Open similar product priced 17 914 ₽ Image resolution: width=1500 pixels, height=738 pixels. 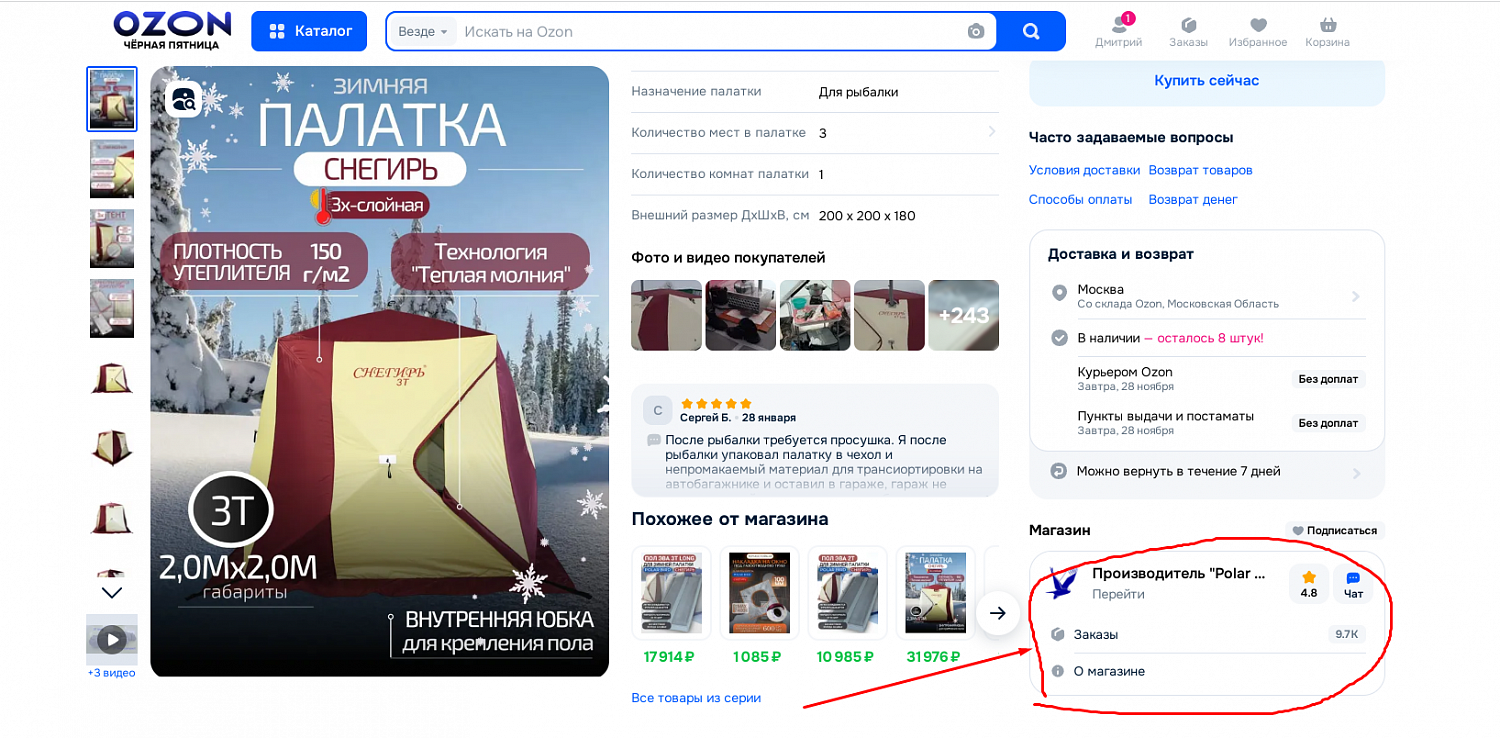coord(671,606)
